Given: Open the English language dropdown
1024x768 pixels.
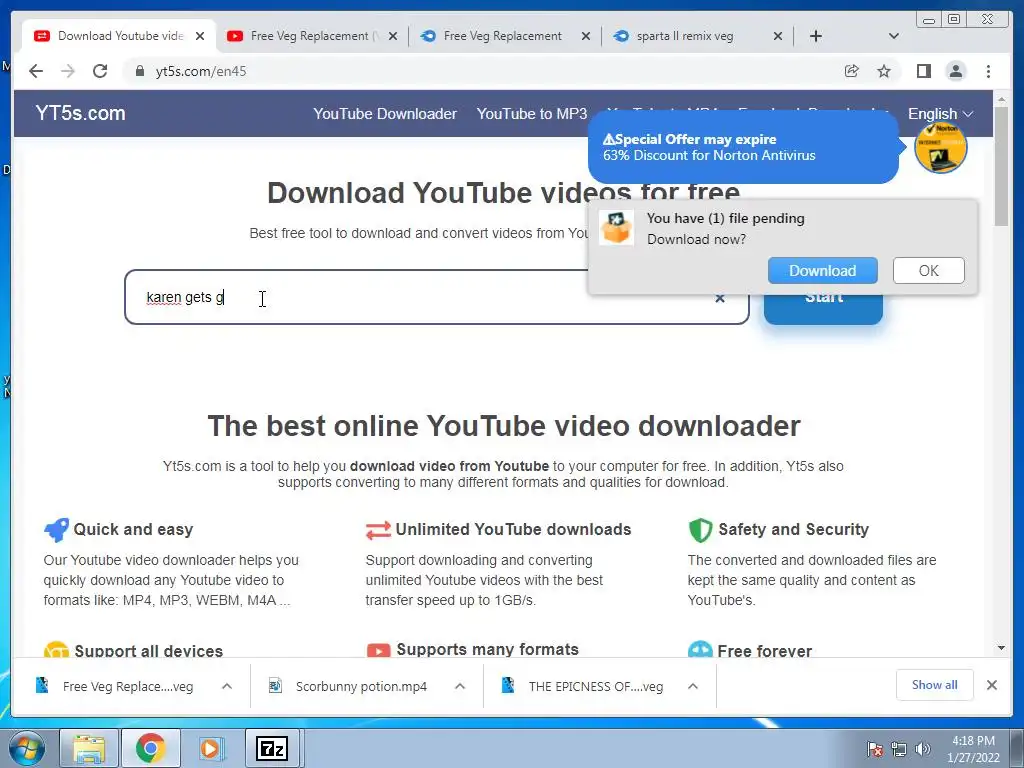Looking at the screenshot, I should tap(940, 114).
